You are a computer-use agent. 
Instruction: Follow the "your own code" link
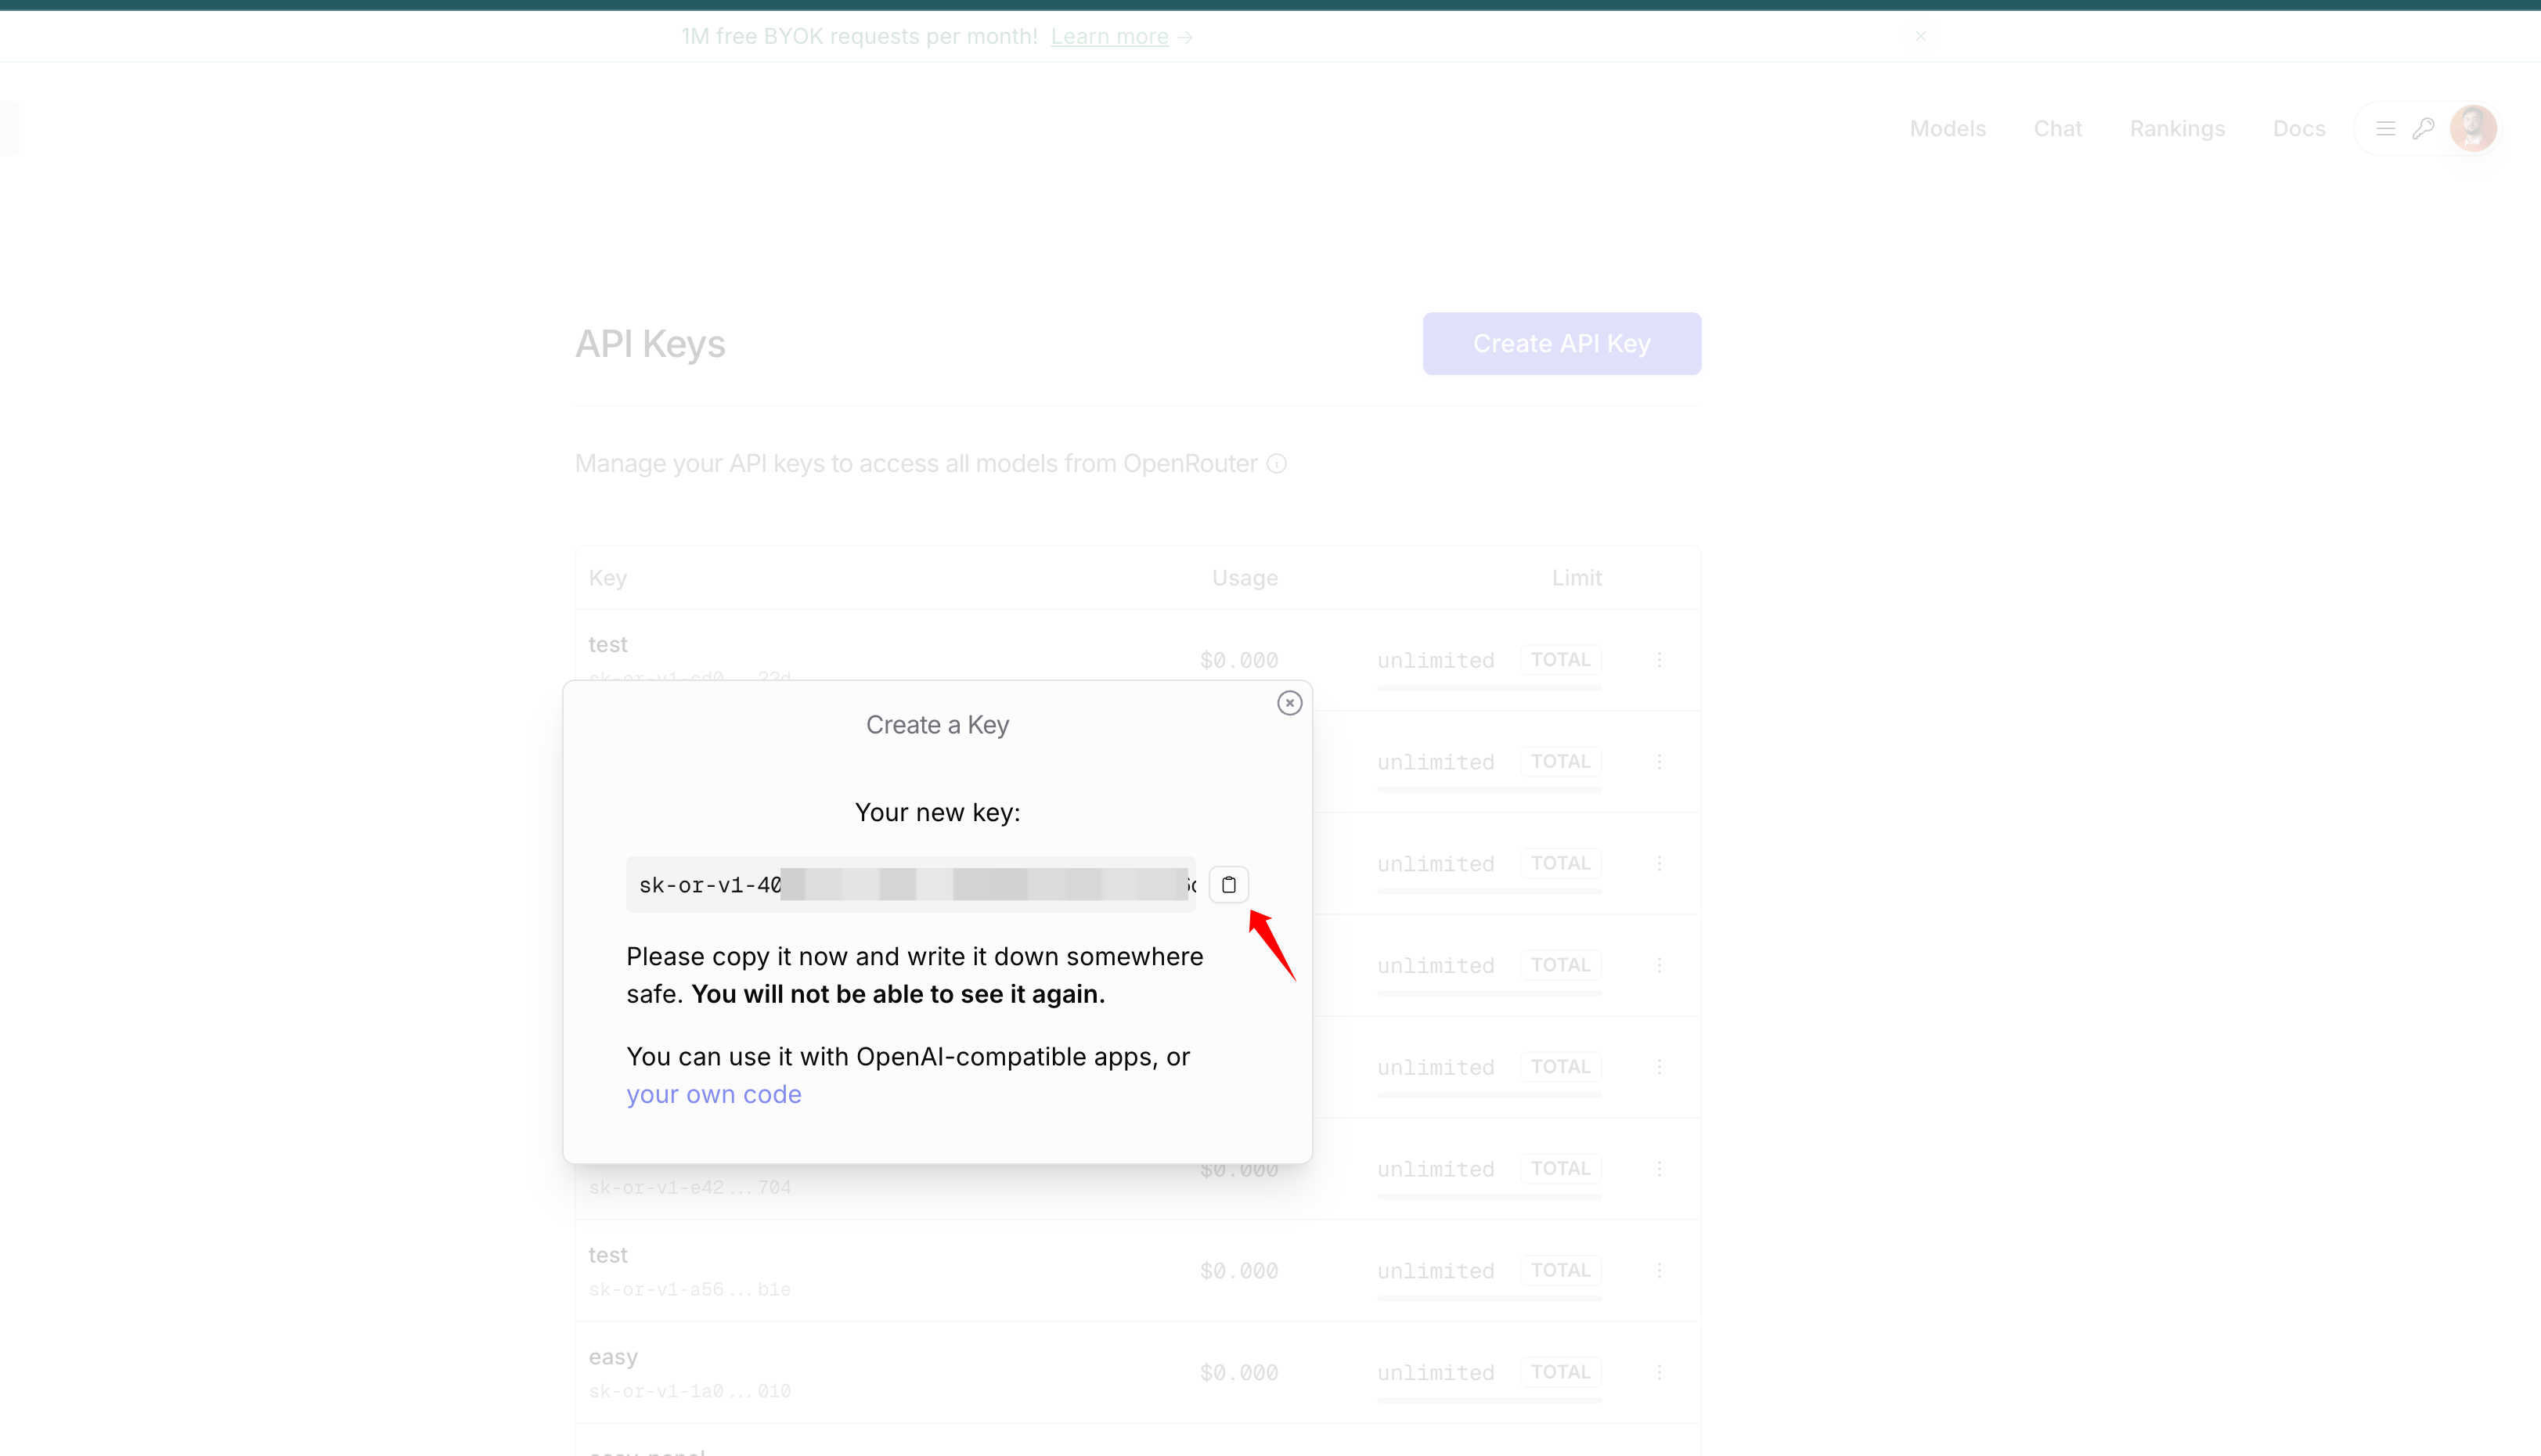pyautogui.click(x=713, y=1095)
